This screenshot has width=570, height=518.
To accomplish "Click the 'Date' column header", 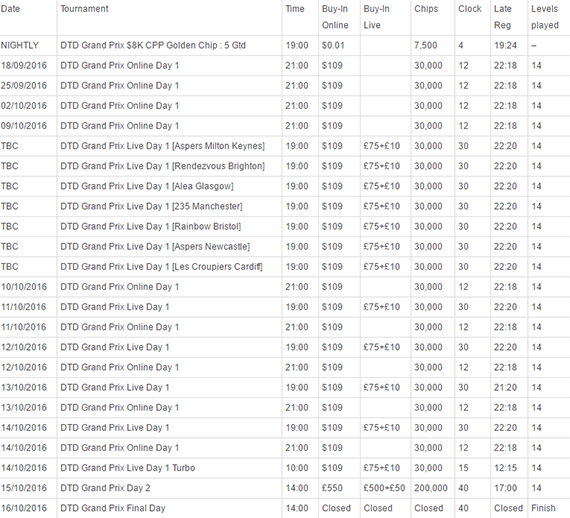I will [10, 9].
